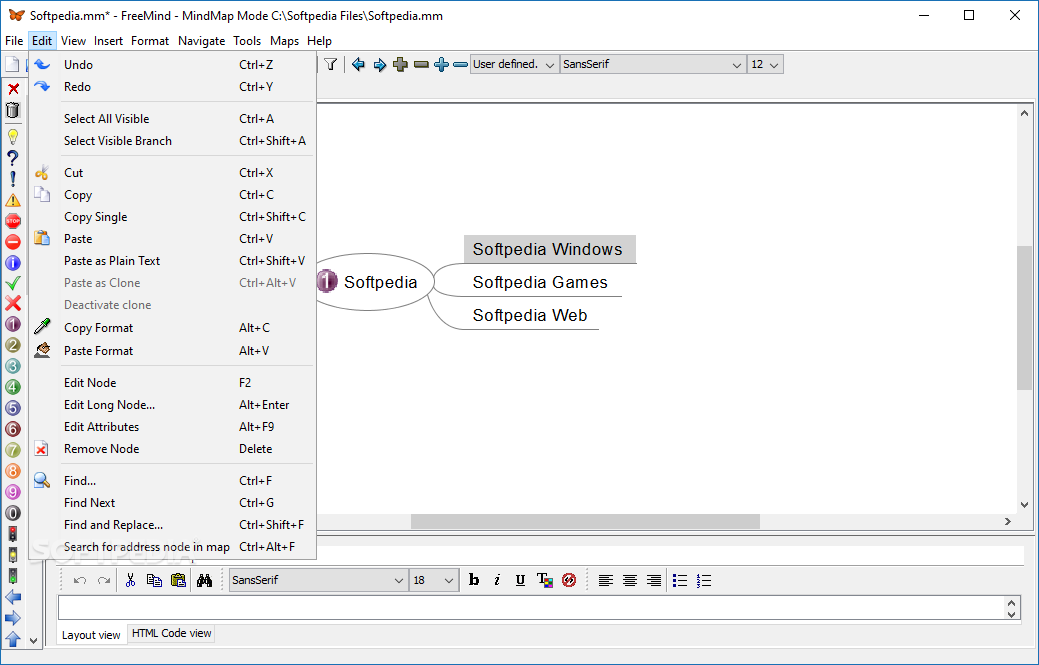Add the red no-entry icon
The height and width of the screenshot is (665, 1039).
tap(13, 242)
